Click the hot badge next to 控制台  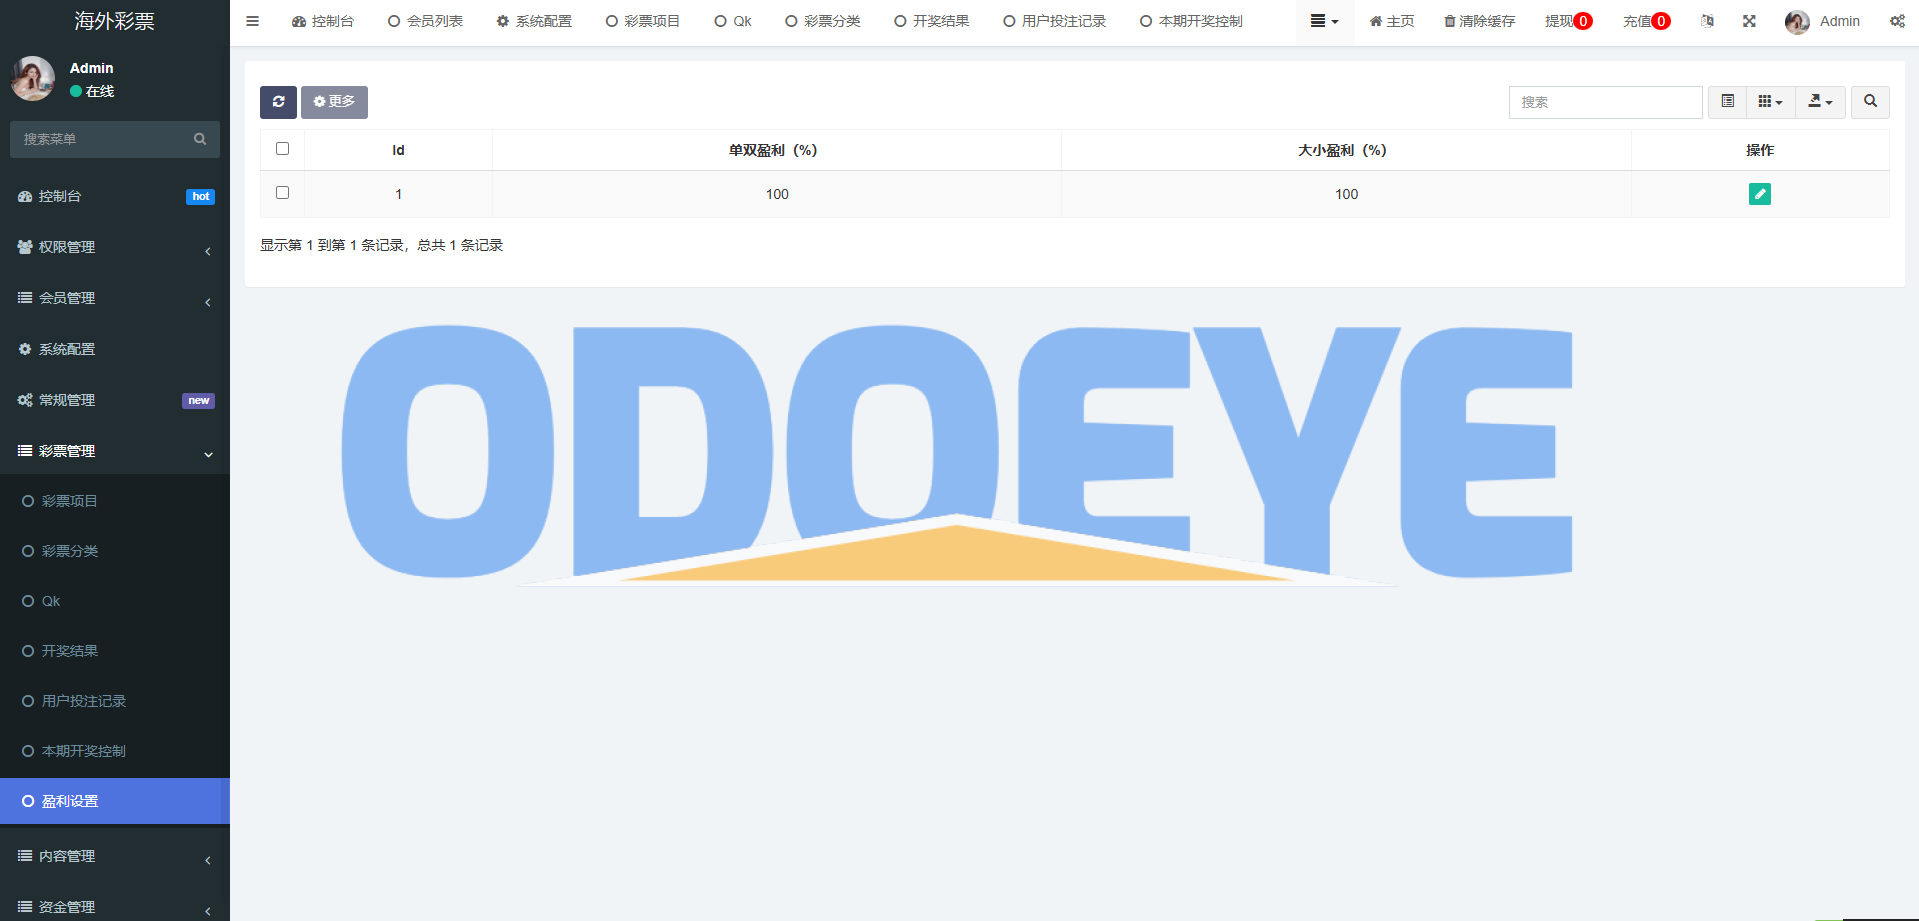click(x=200, y=197)
